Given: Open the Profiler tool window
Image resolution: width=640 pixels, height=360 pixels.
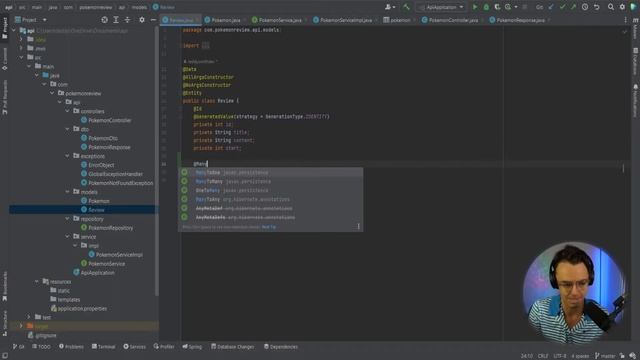Looking at the screenshot, I should point(164,347).
